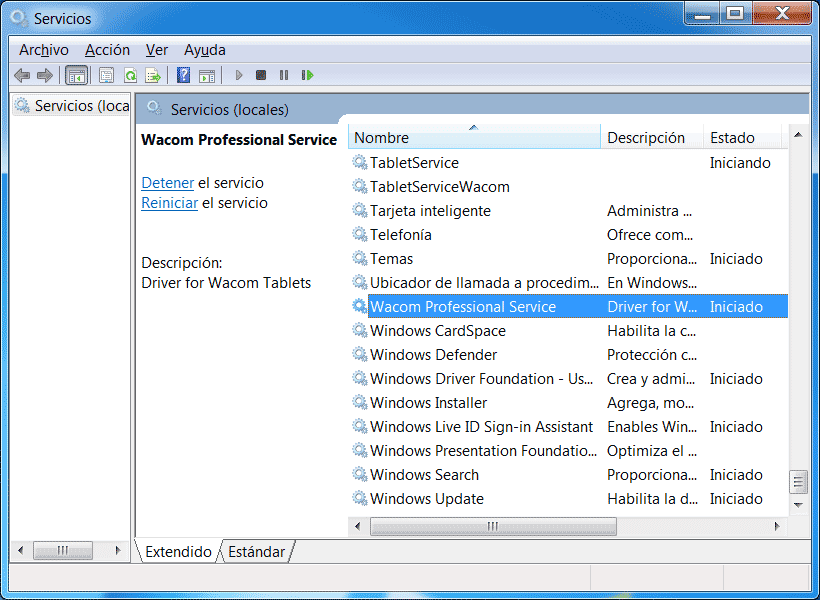Toggle the show/hide action pane icon
This screenshot has height=600, width=820.
tap(207, 75)
